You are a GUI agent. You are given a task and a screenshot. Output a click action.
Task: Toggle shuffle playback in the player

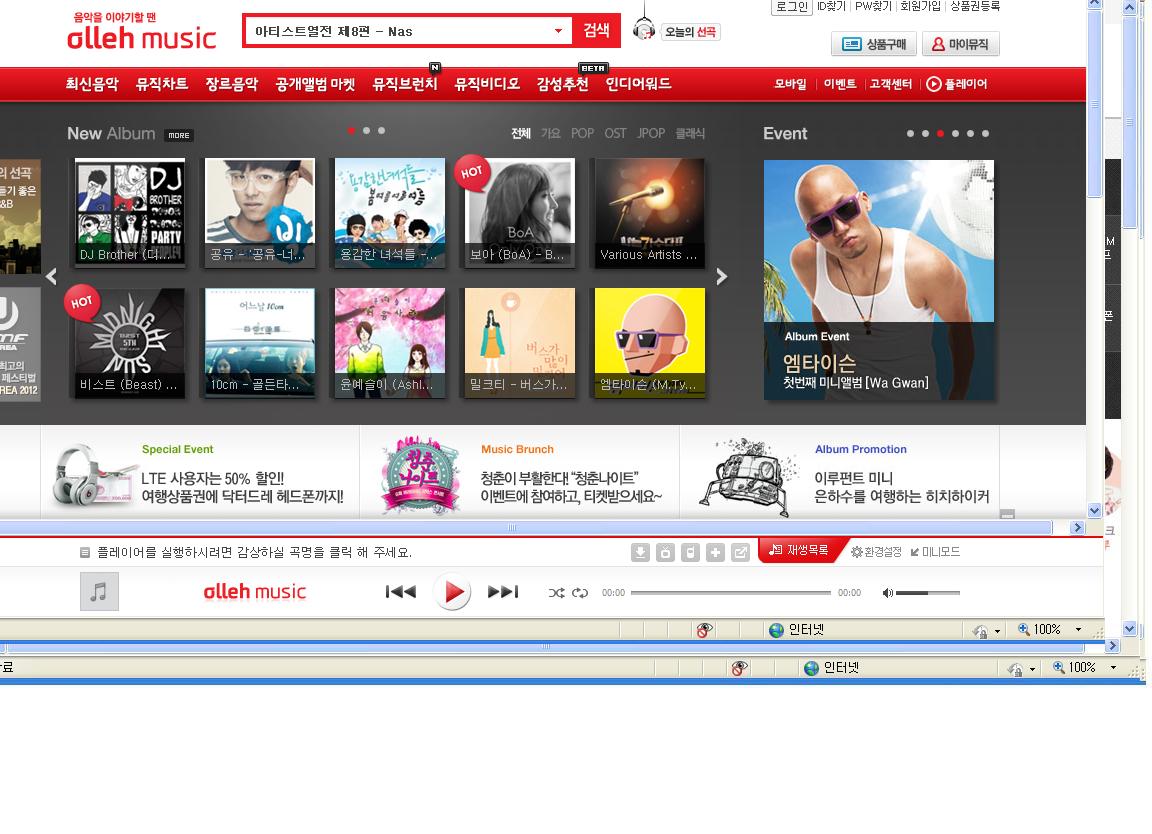pos(556,593)
